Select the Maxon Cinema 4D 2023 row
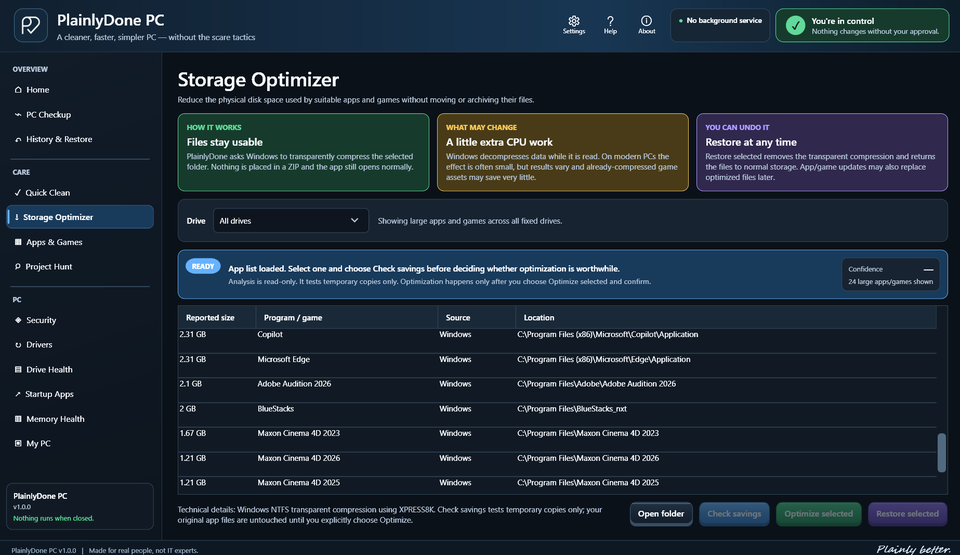The height and width of the screenshot is (555, 960). point(557,440)
